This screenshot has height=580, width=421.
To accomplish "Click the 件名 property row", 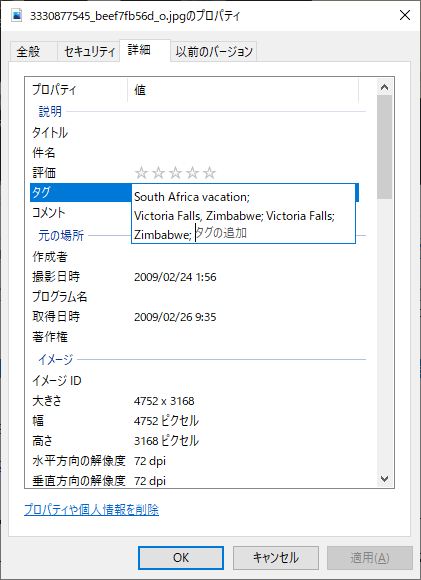I will [194, 152].
